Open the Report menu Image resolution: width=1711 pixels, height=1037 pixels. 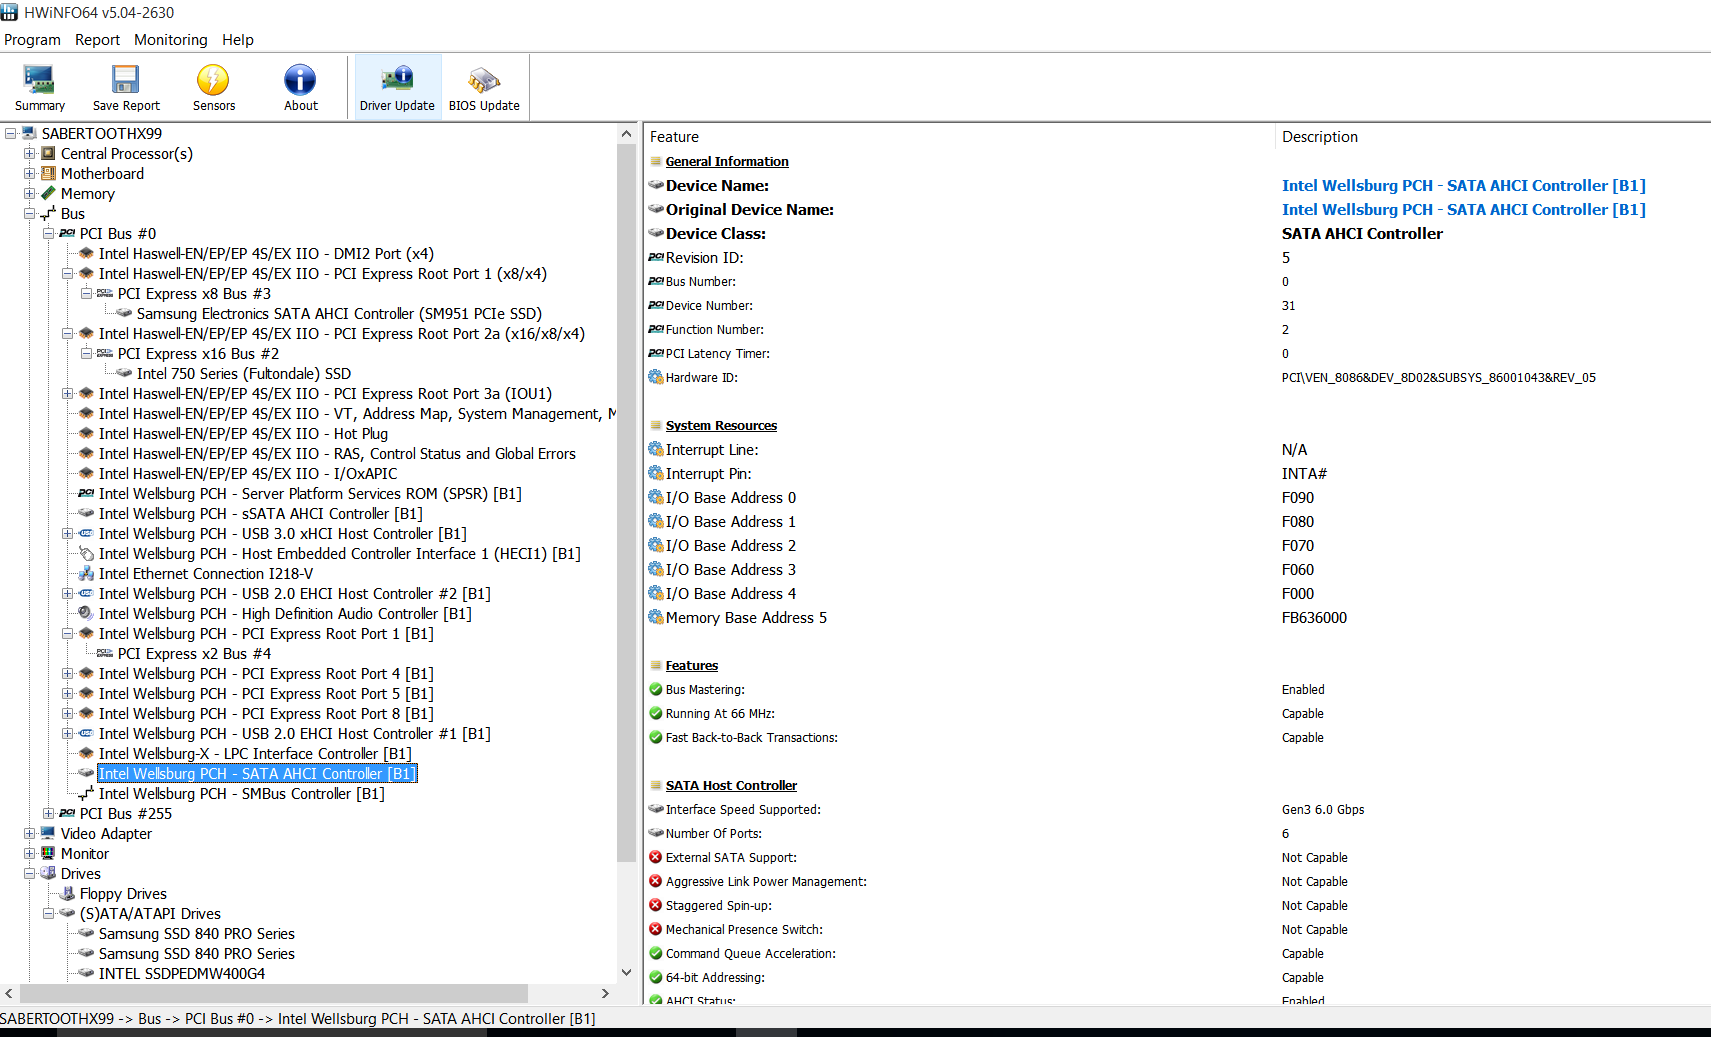pos(97,40)
